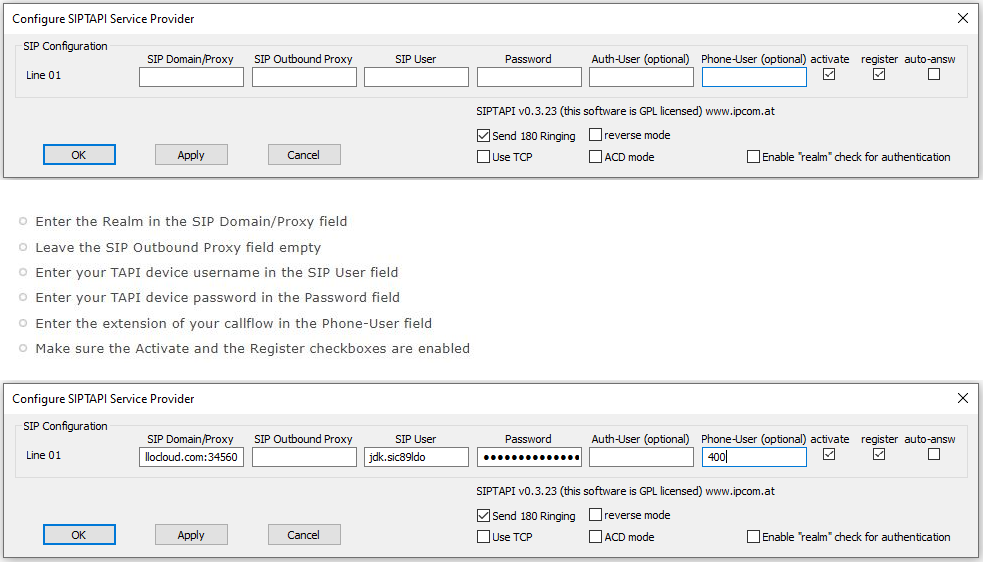Enable reverse mode in the lower dialog

pos(596,515)
